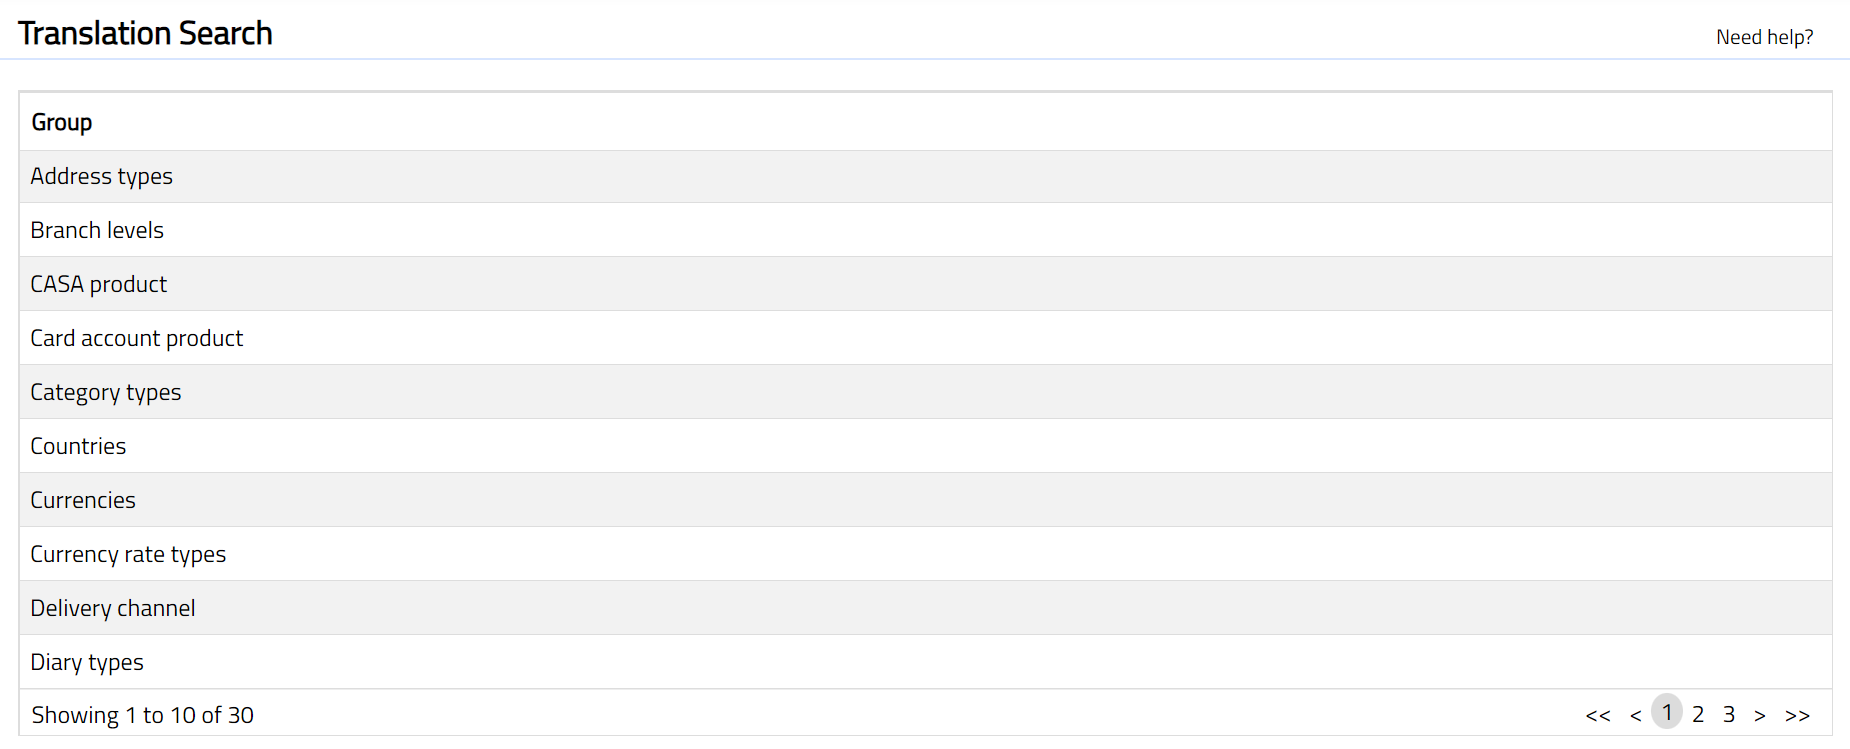The image size is (1850, 749).
Task: Open the Category types group
Action: (x=106, y=392)
